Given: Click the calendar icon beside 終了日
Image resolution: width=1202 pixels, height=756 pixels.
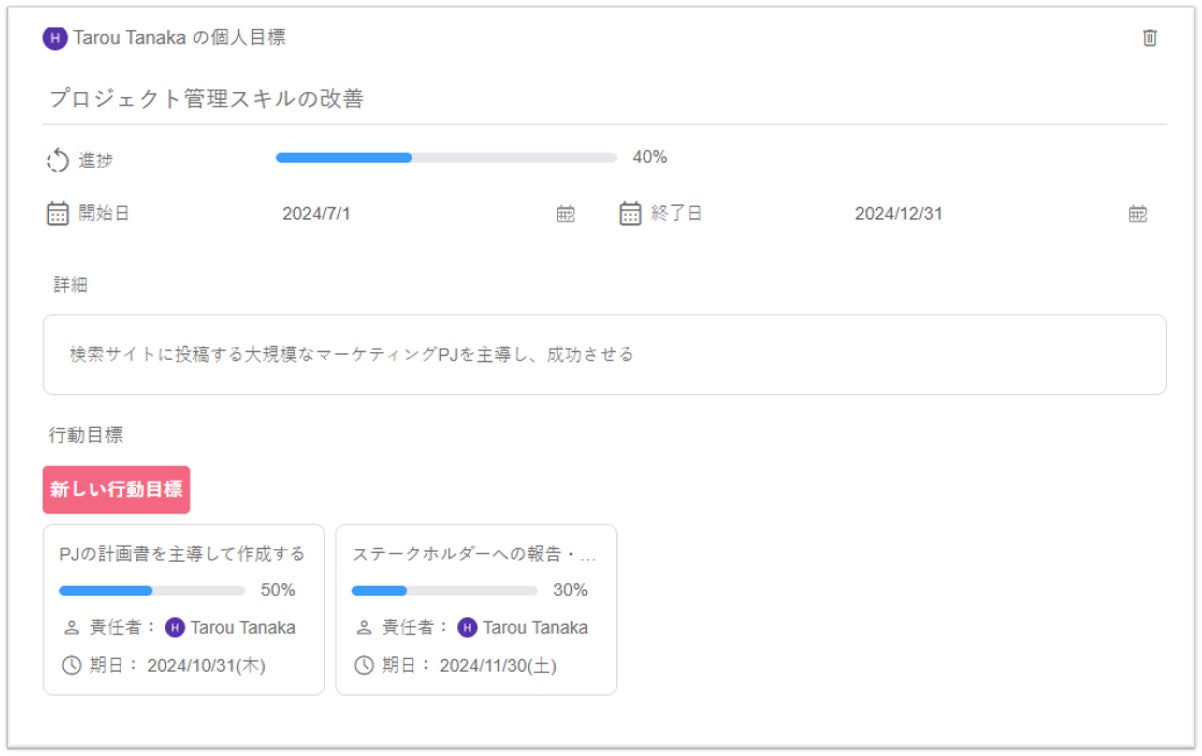Looking at the screenshot, I should tap(630, 213).
